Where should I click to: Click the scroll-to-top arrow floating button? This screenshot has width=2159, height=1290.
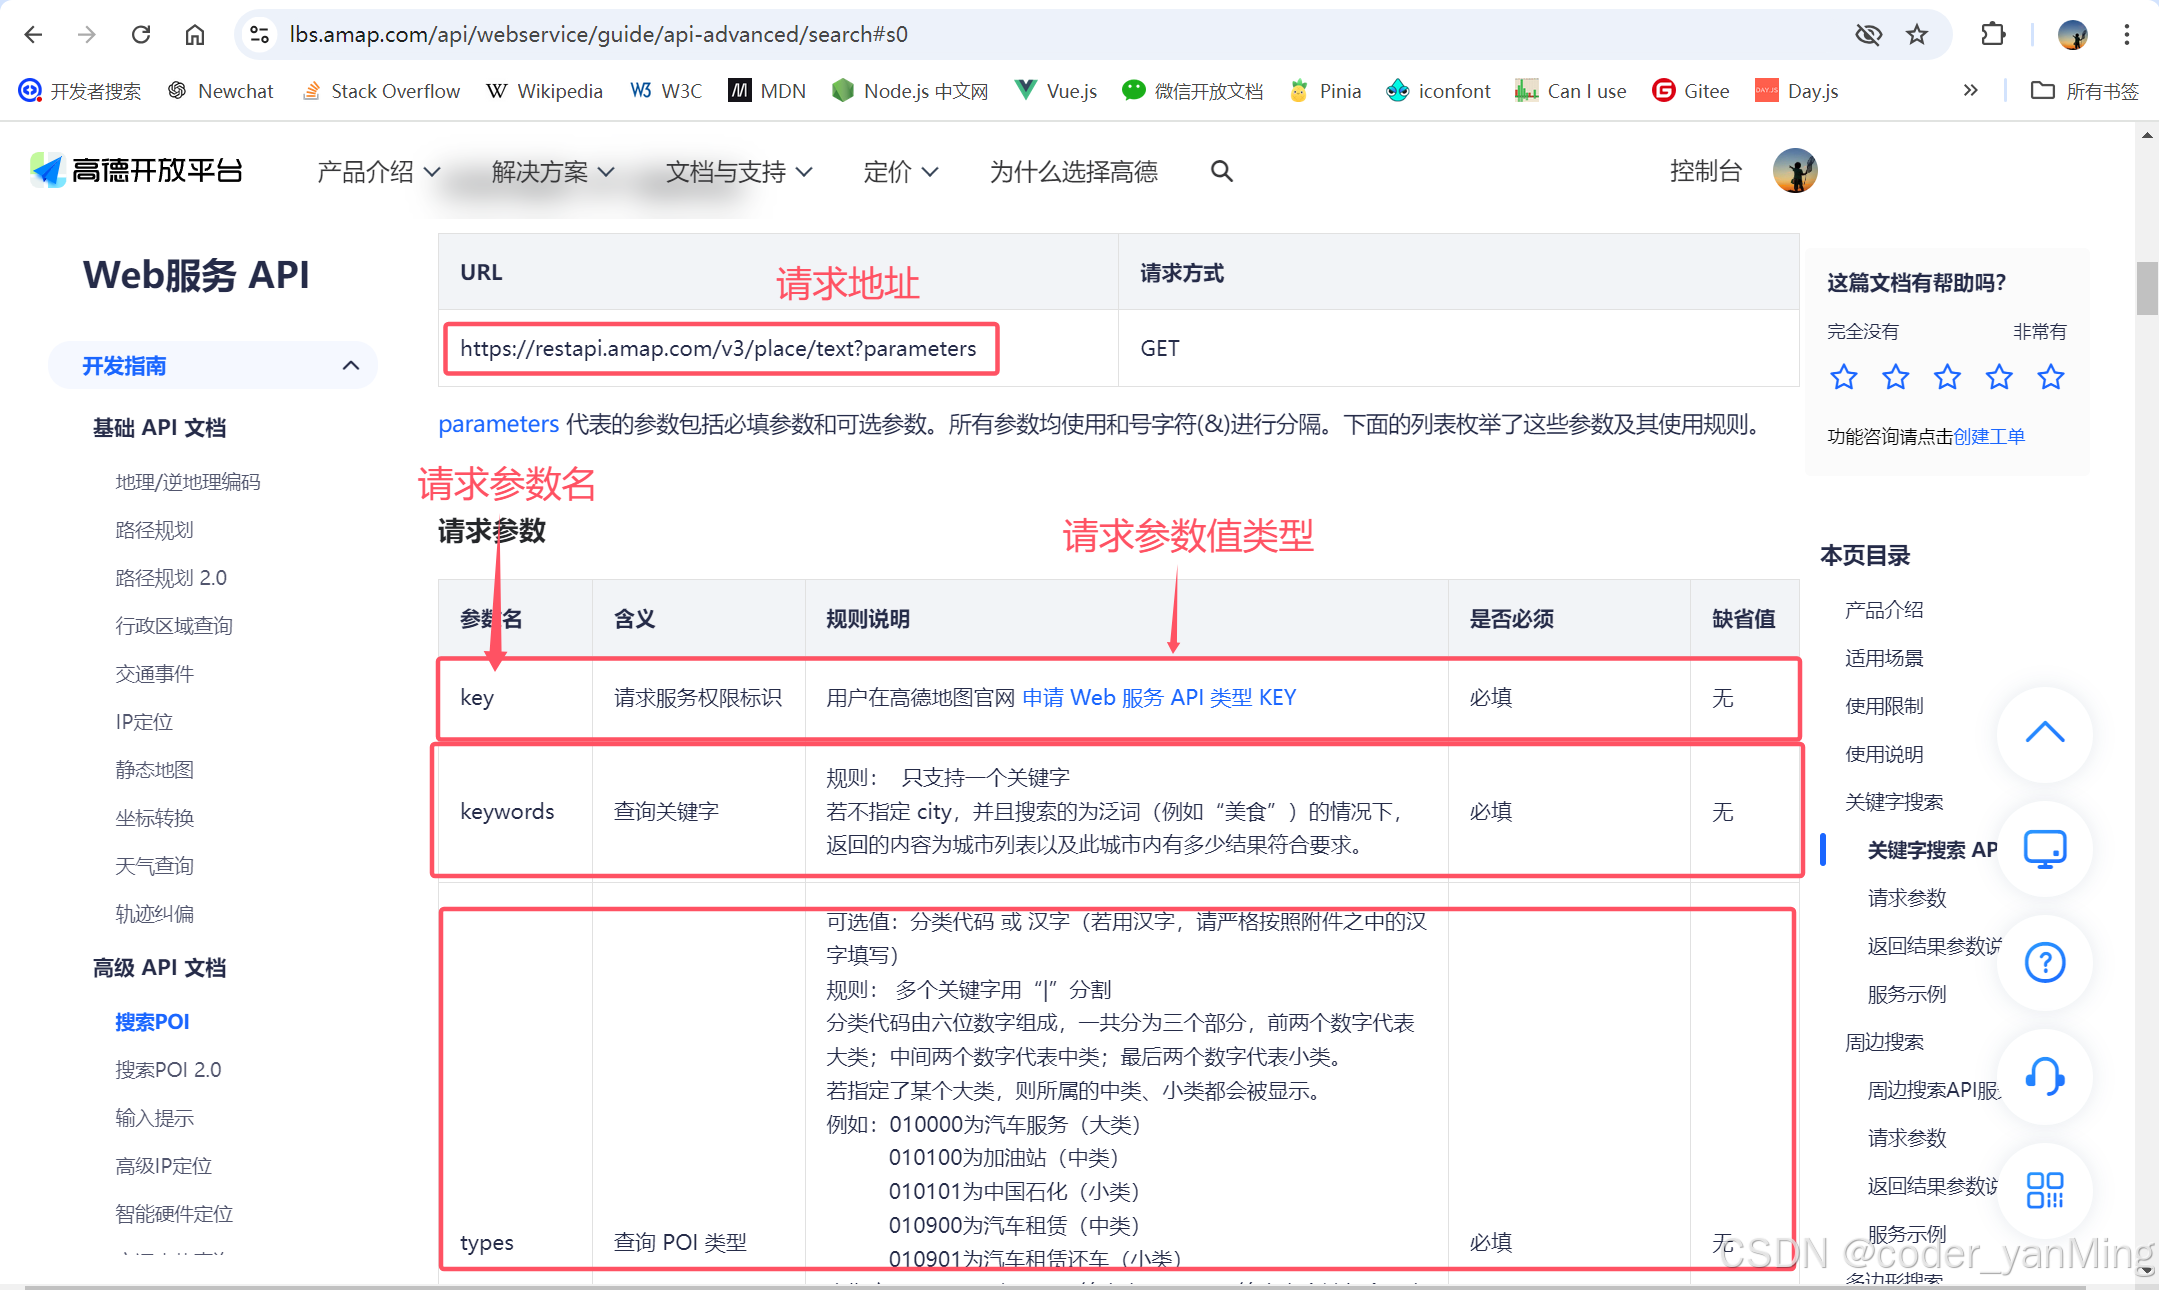[x=2044, y=733]
